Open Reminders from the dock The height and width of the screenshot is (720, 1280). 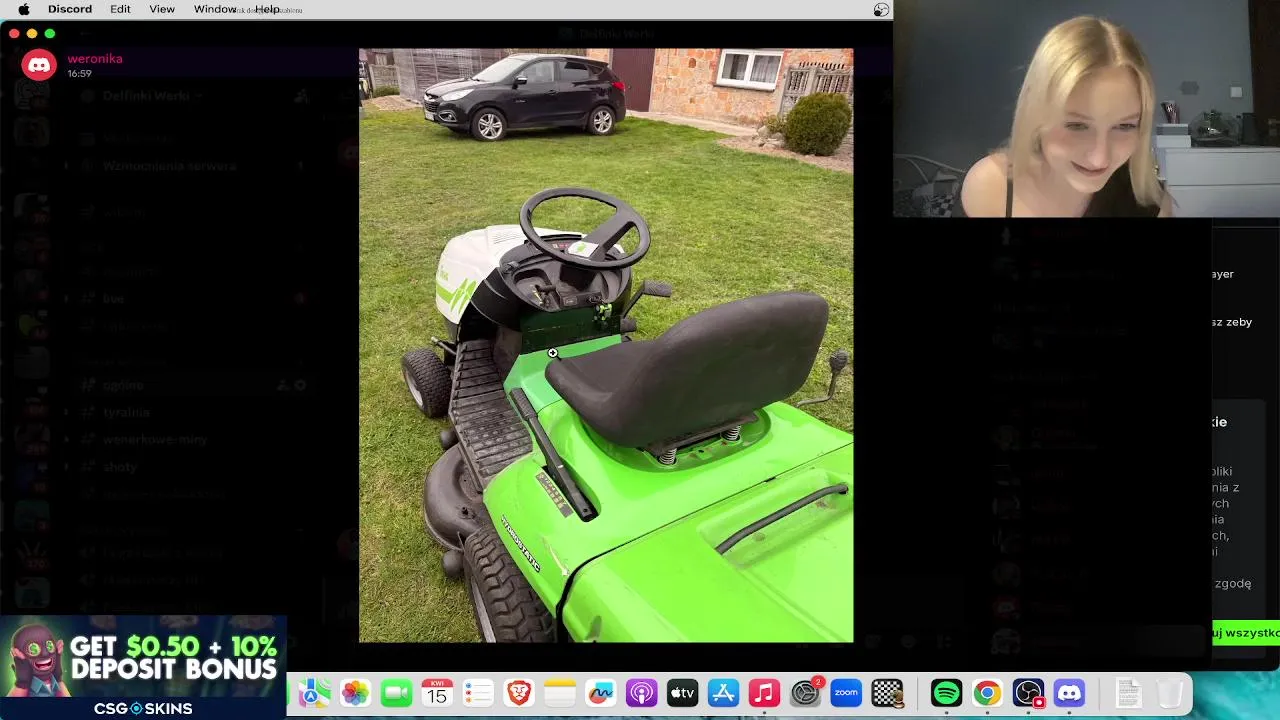(478, 693)
